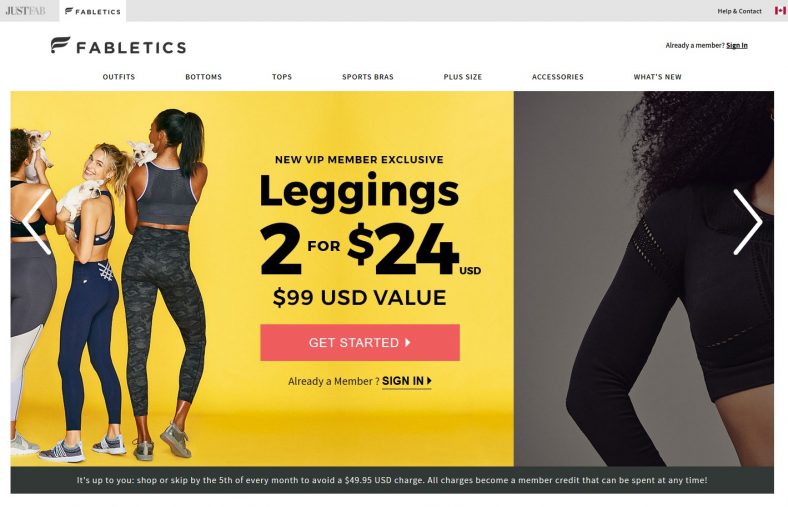Screen dimensions: 788x507
Task: Click Sign In link in header
Action: pos(737,45)
